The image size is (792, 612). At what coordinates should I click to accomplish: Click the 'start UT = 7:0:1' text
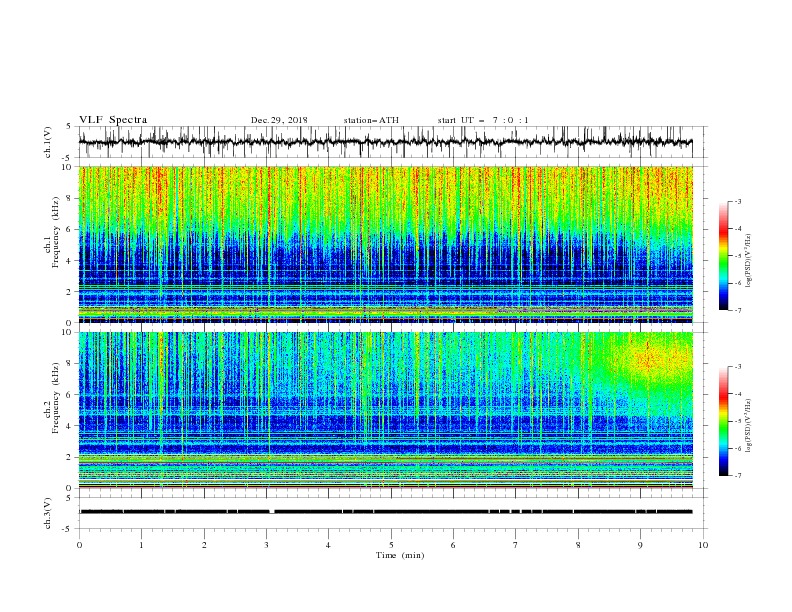tap(483, 120)
